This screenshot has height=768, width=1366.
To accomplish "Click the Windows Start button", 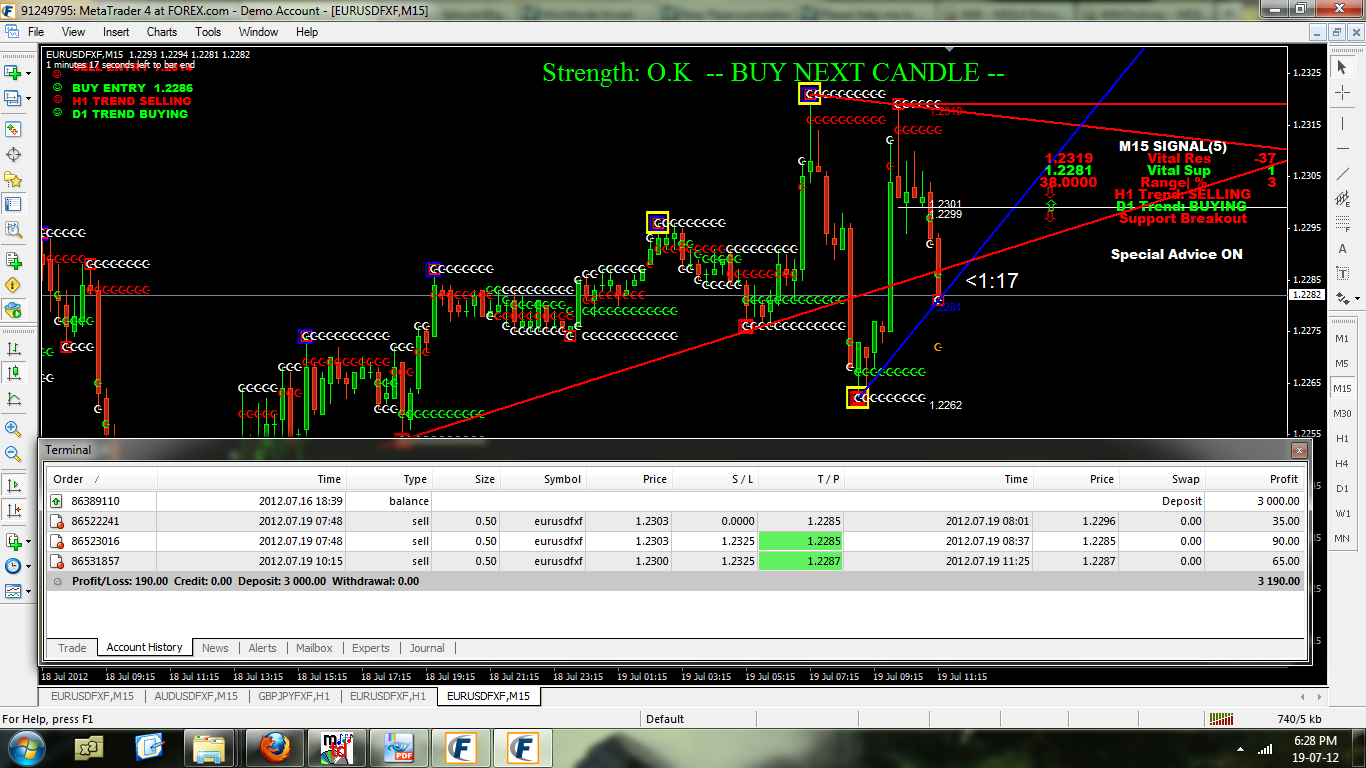I will (25, 747).
